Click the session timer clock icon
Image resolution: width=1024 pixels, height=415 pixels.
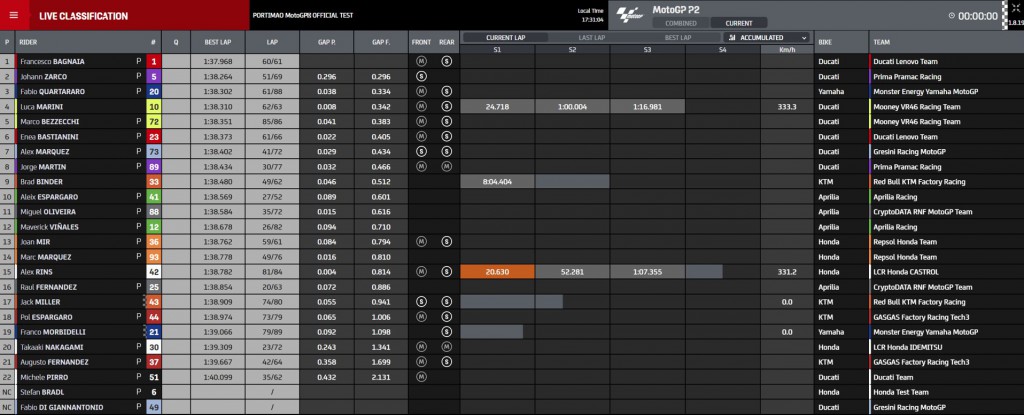952,16
